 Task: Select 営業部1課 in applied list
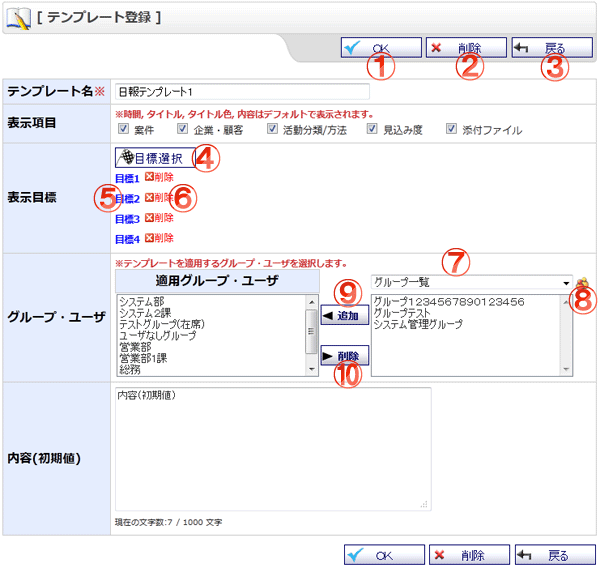[x=143, y=359]
